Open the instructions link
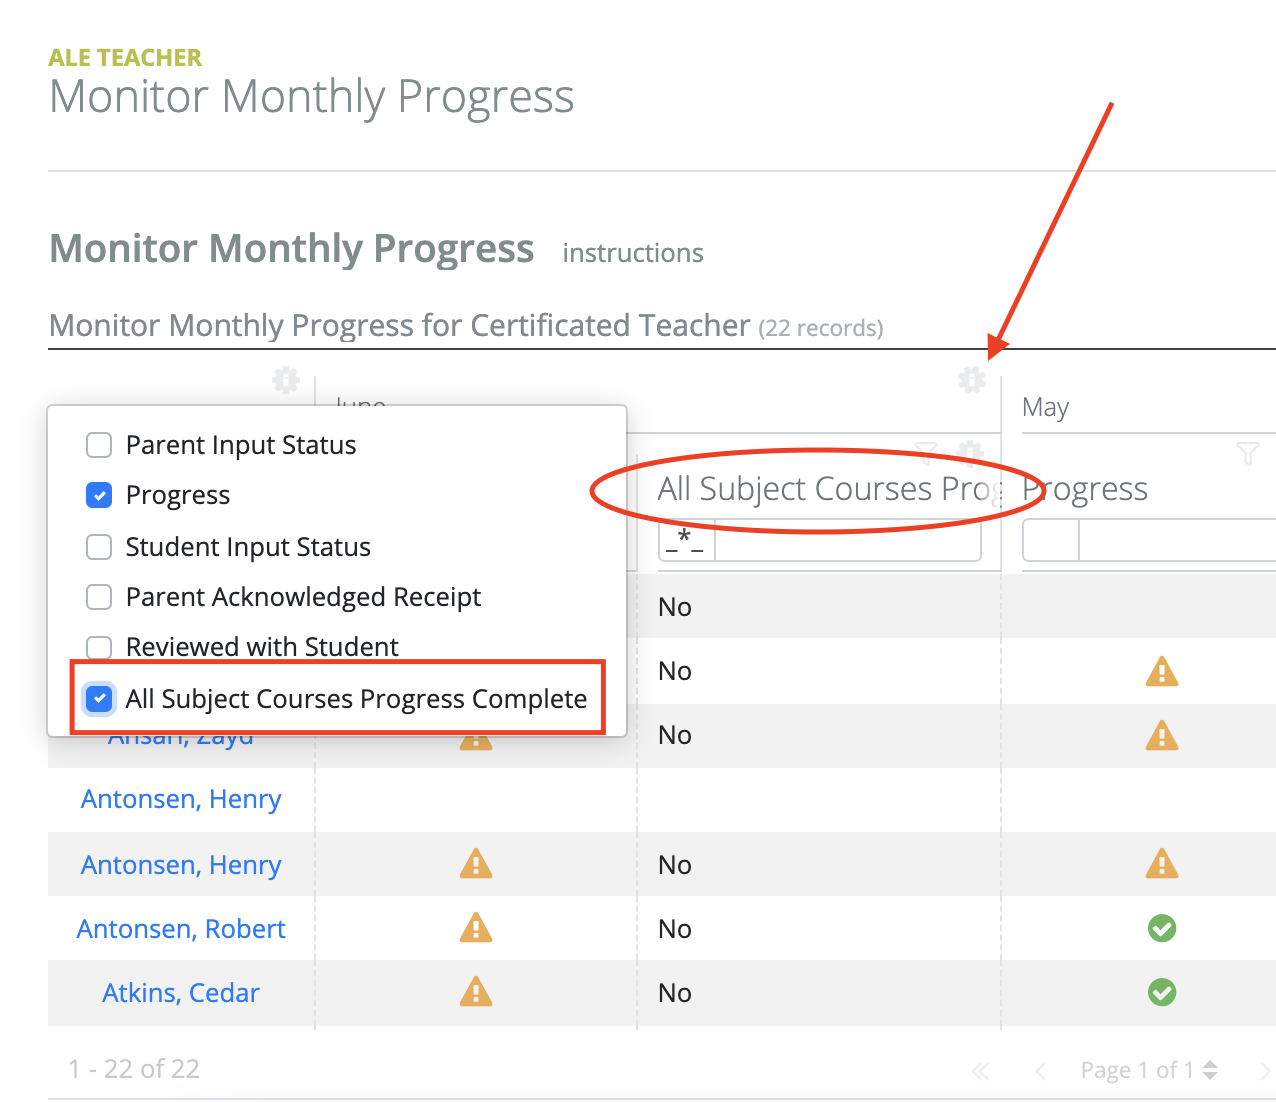 [x=633, y=253]
